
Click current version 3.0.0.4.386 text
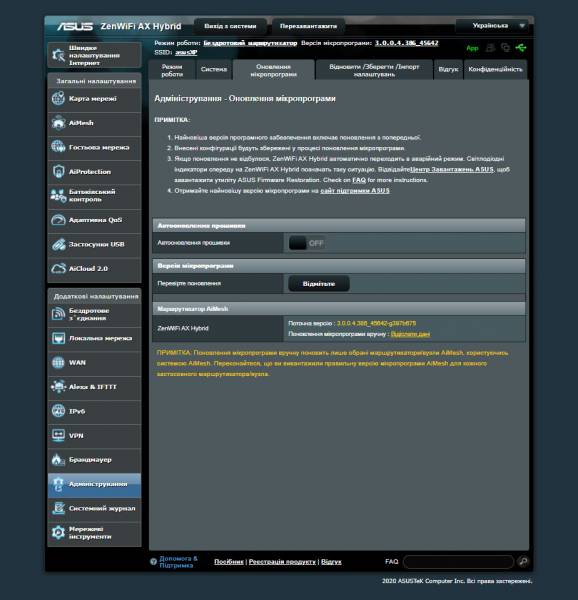(x=376, y=323)
